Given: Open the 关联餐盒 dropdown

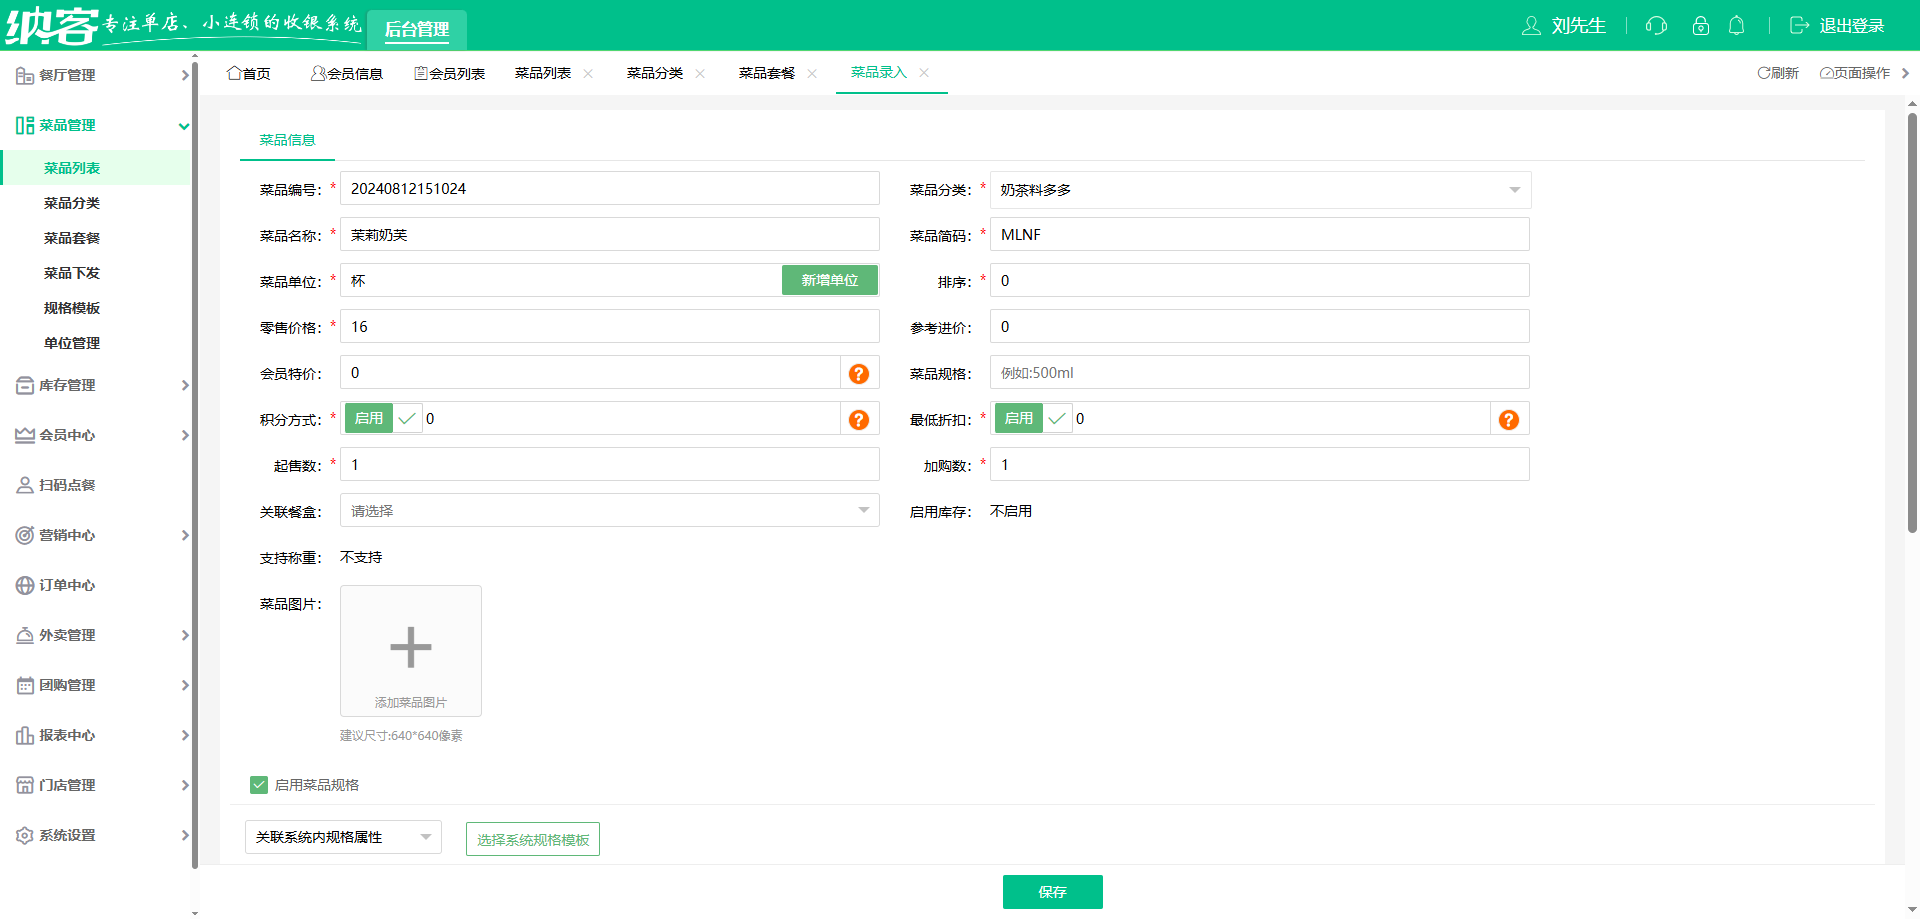Looking at the screenshot, I should 609,511.
